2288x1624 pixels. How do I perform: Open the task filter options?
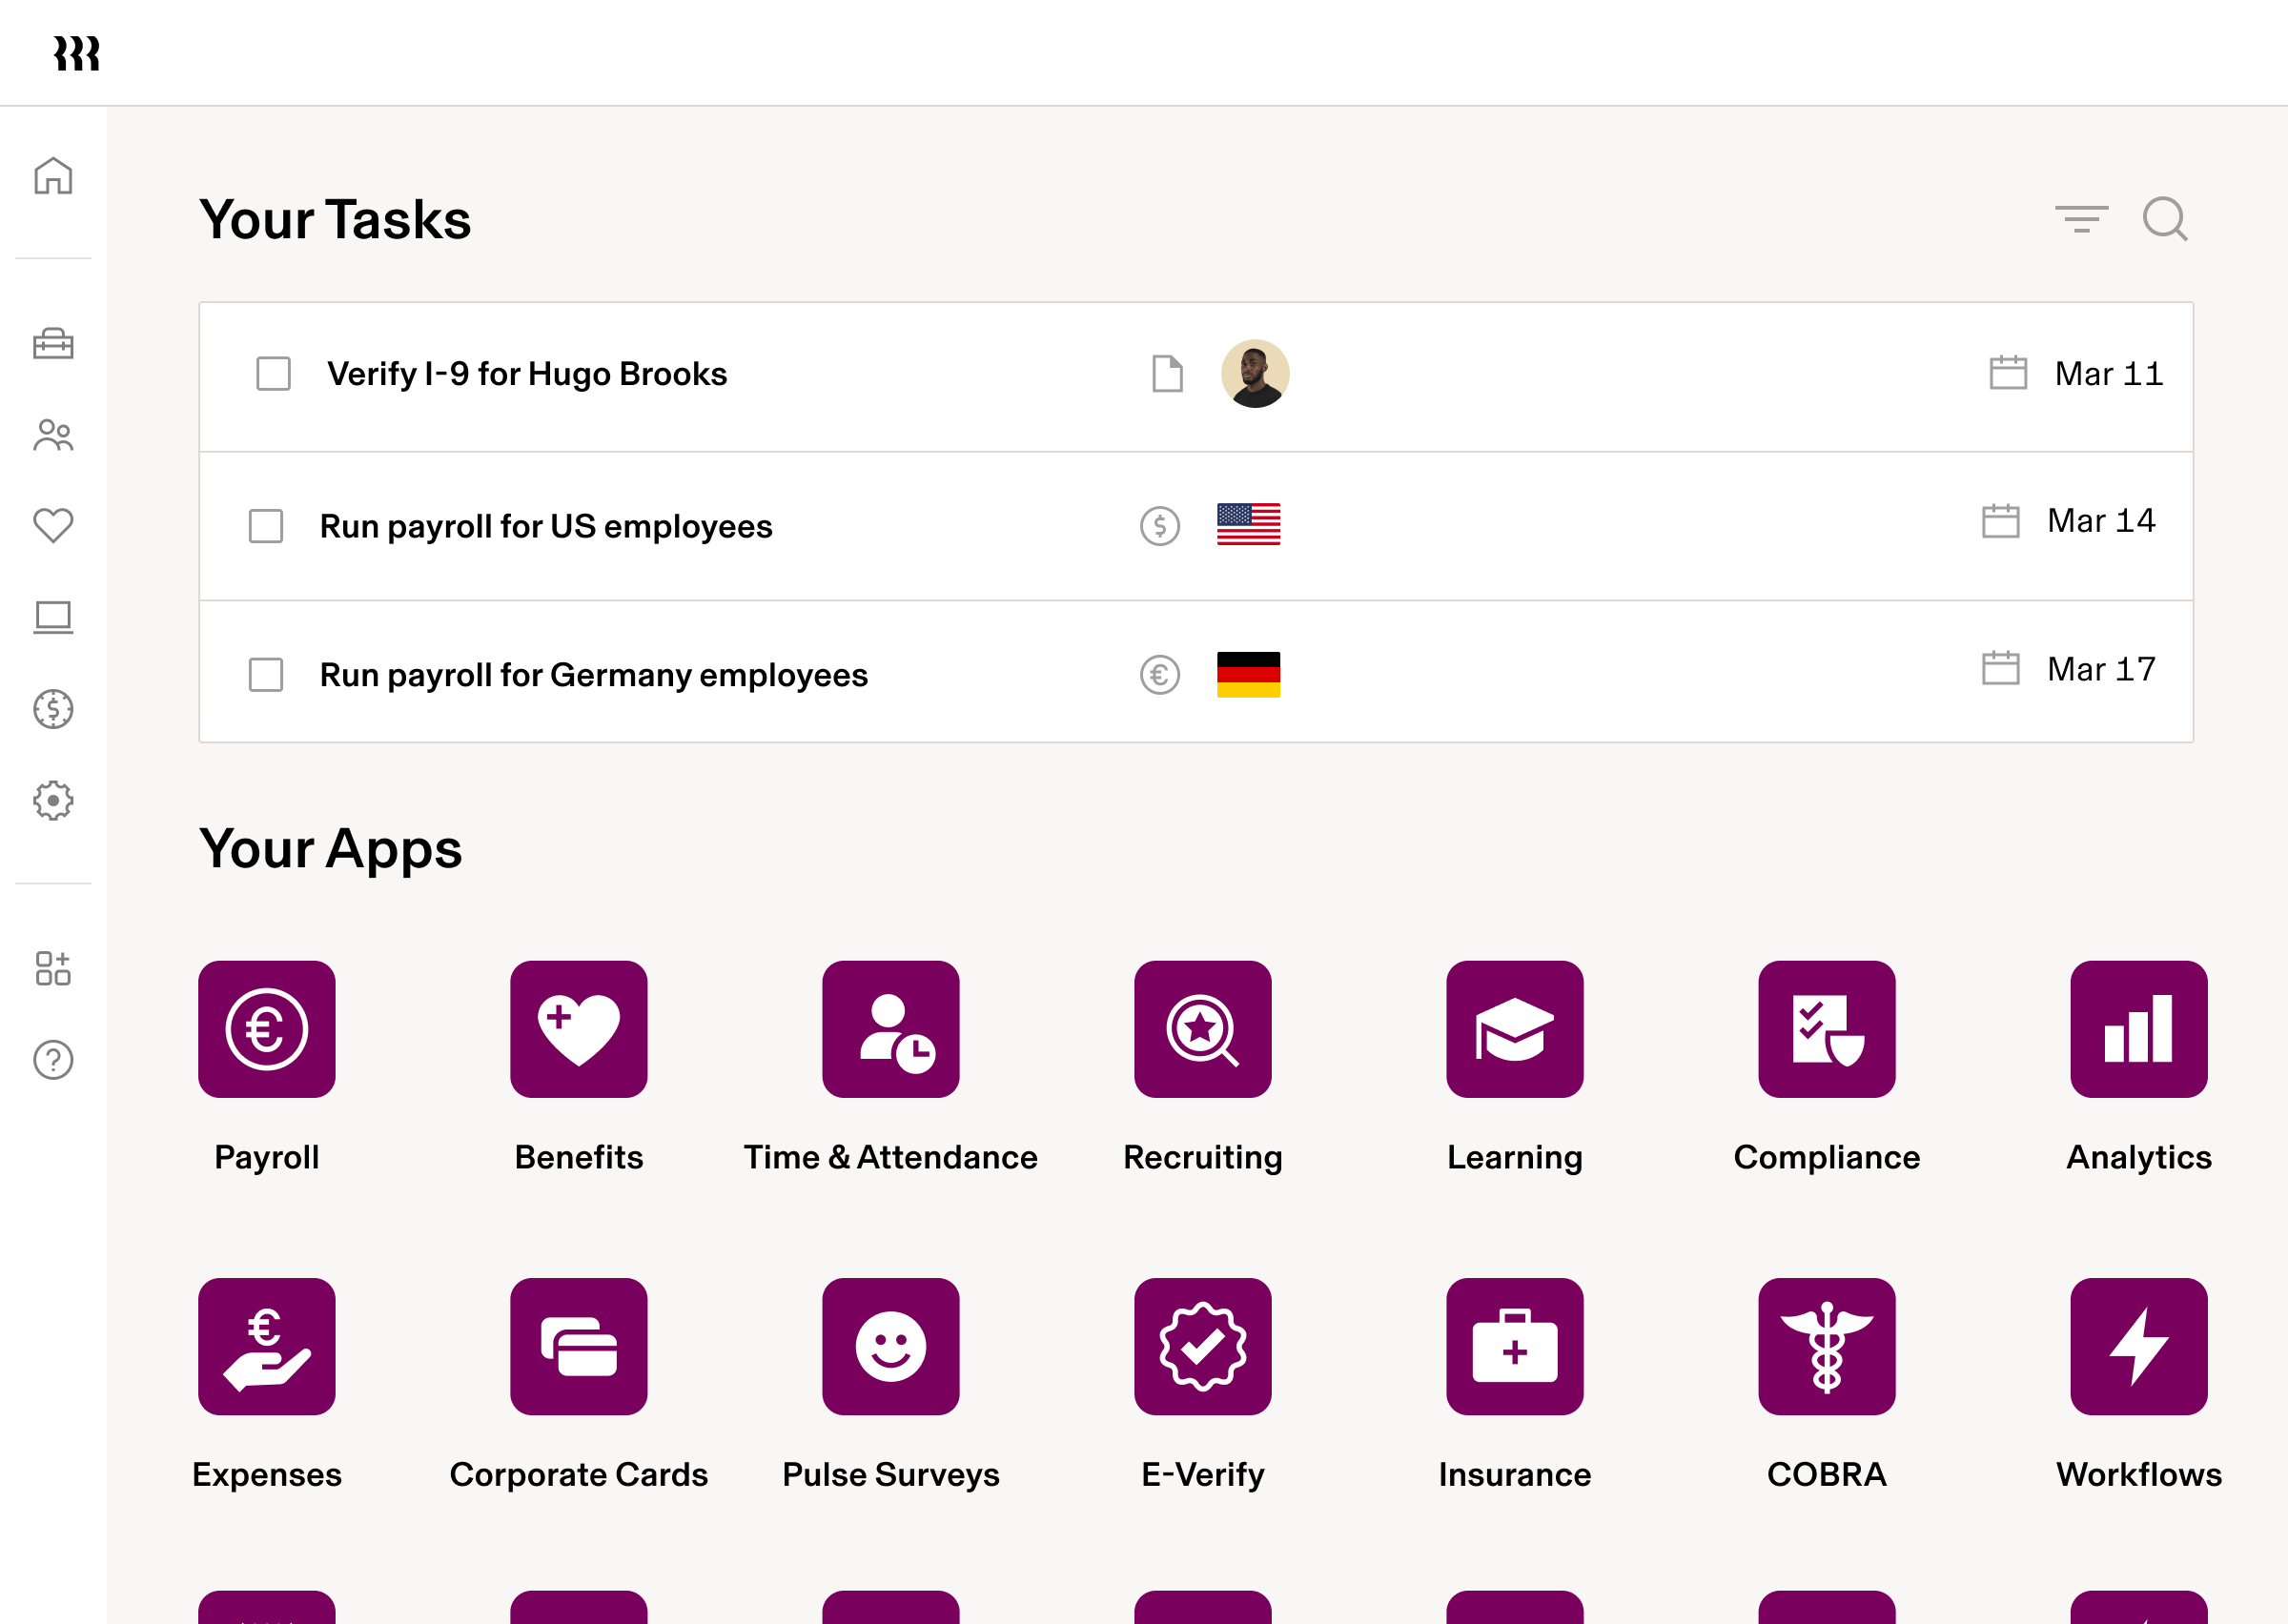tap(2081, 219)
